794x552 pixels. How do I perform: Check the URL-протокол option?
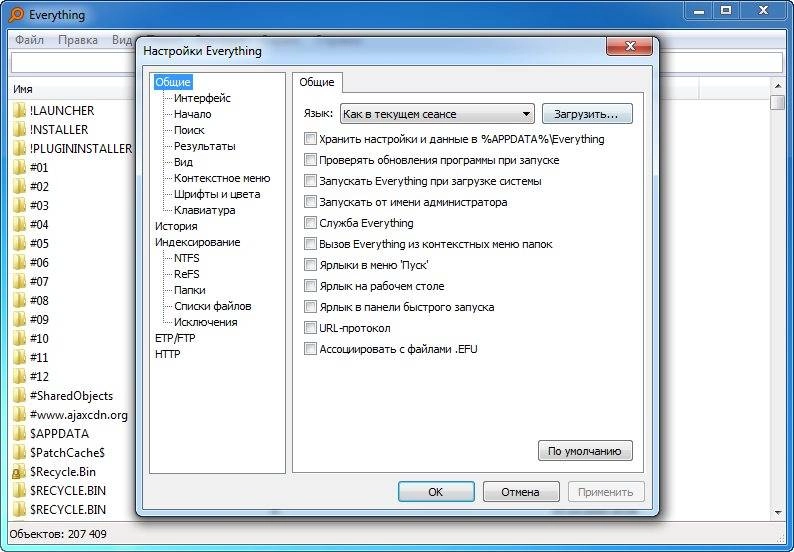310,328
